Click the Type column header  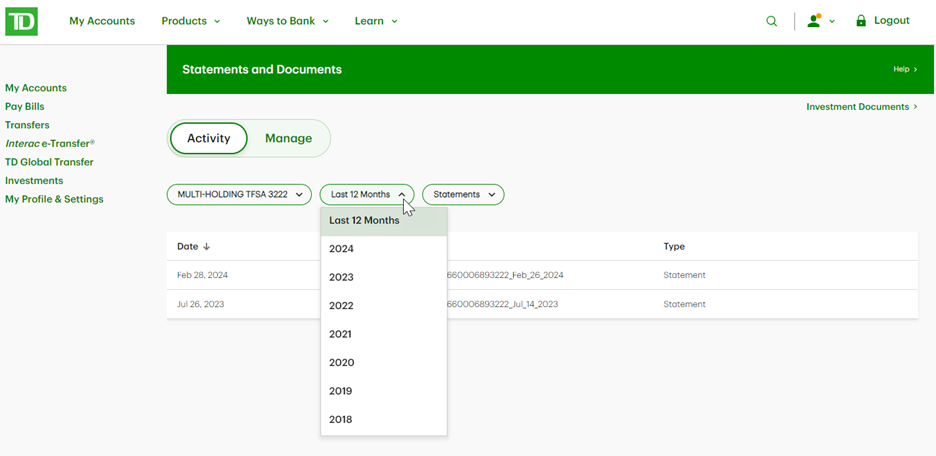coord(674,246)
